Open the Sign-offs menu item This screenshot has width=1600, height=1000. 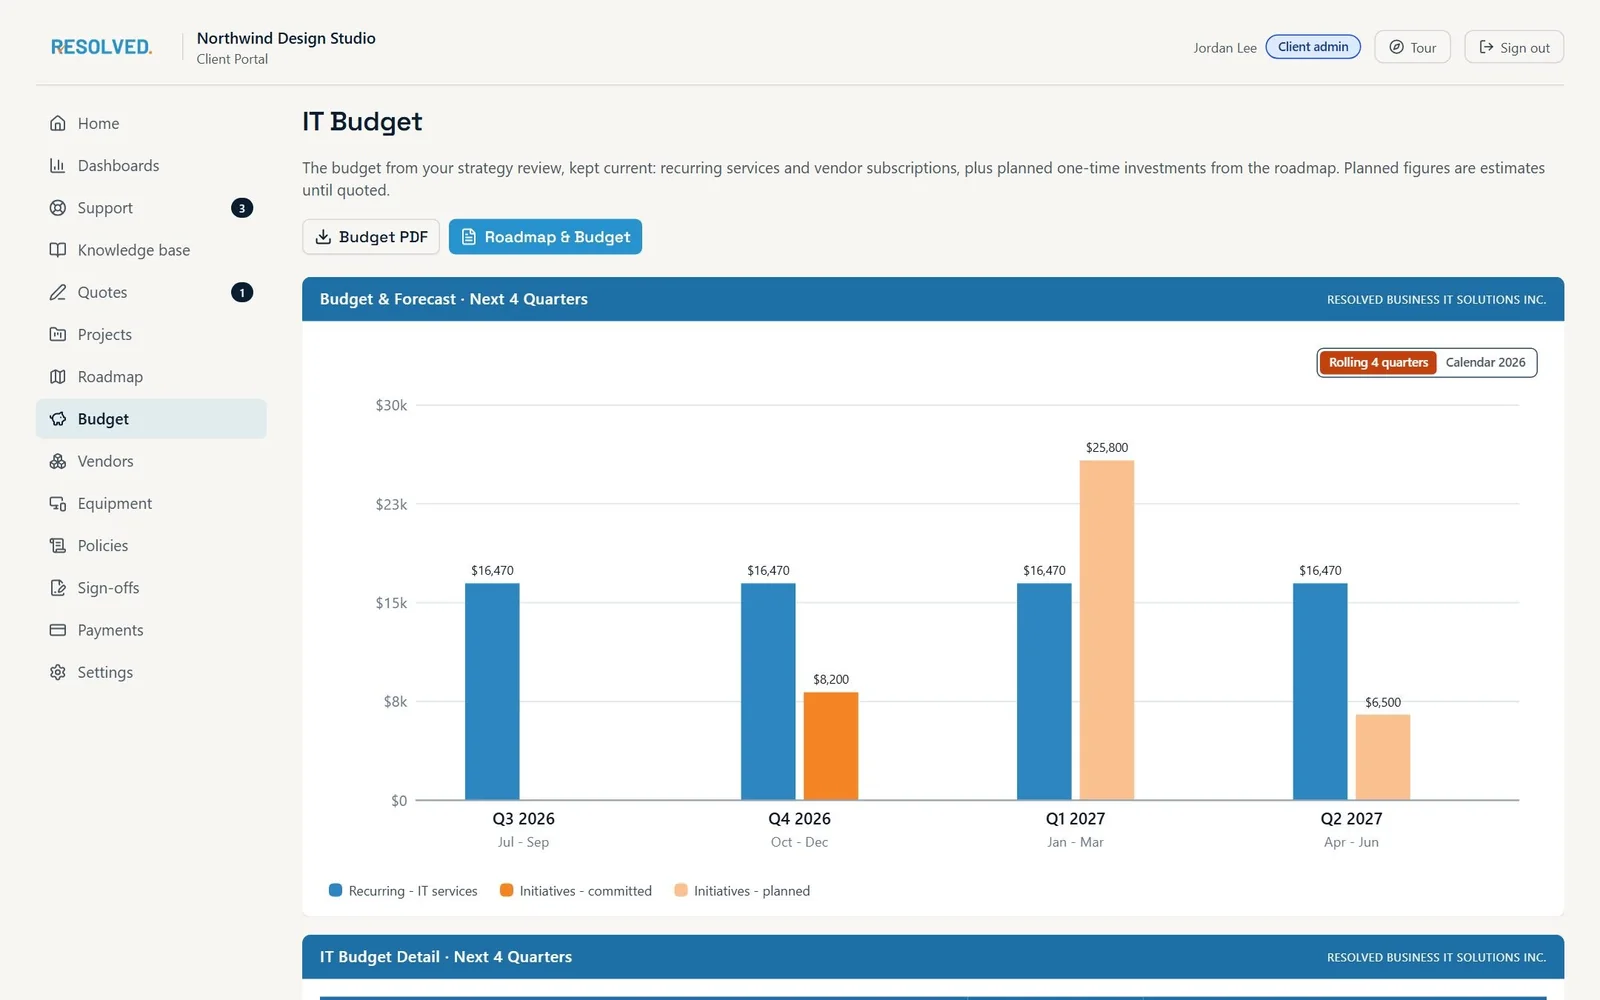(151, 588)
